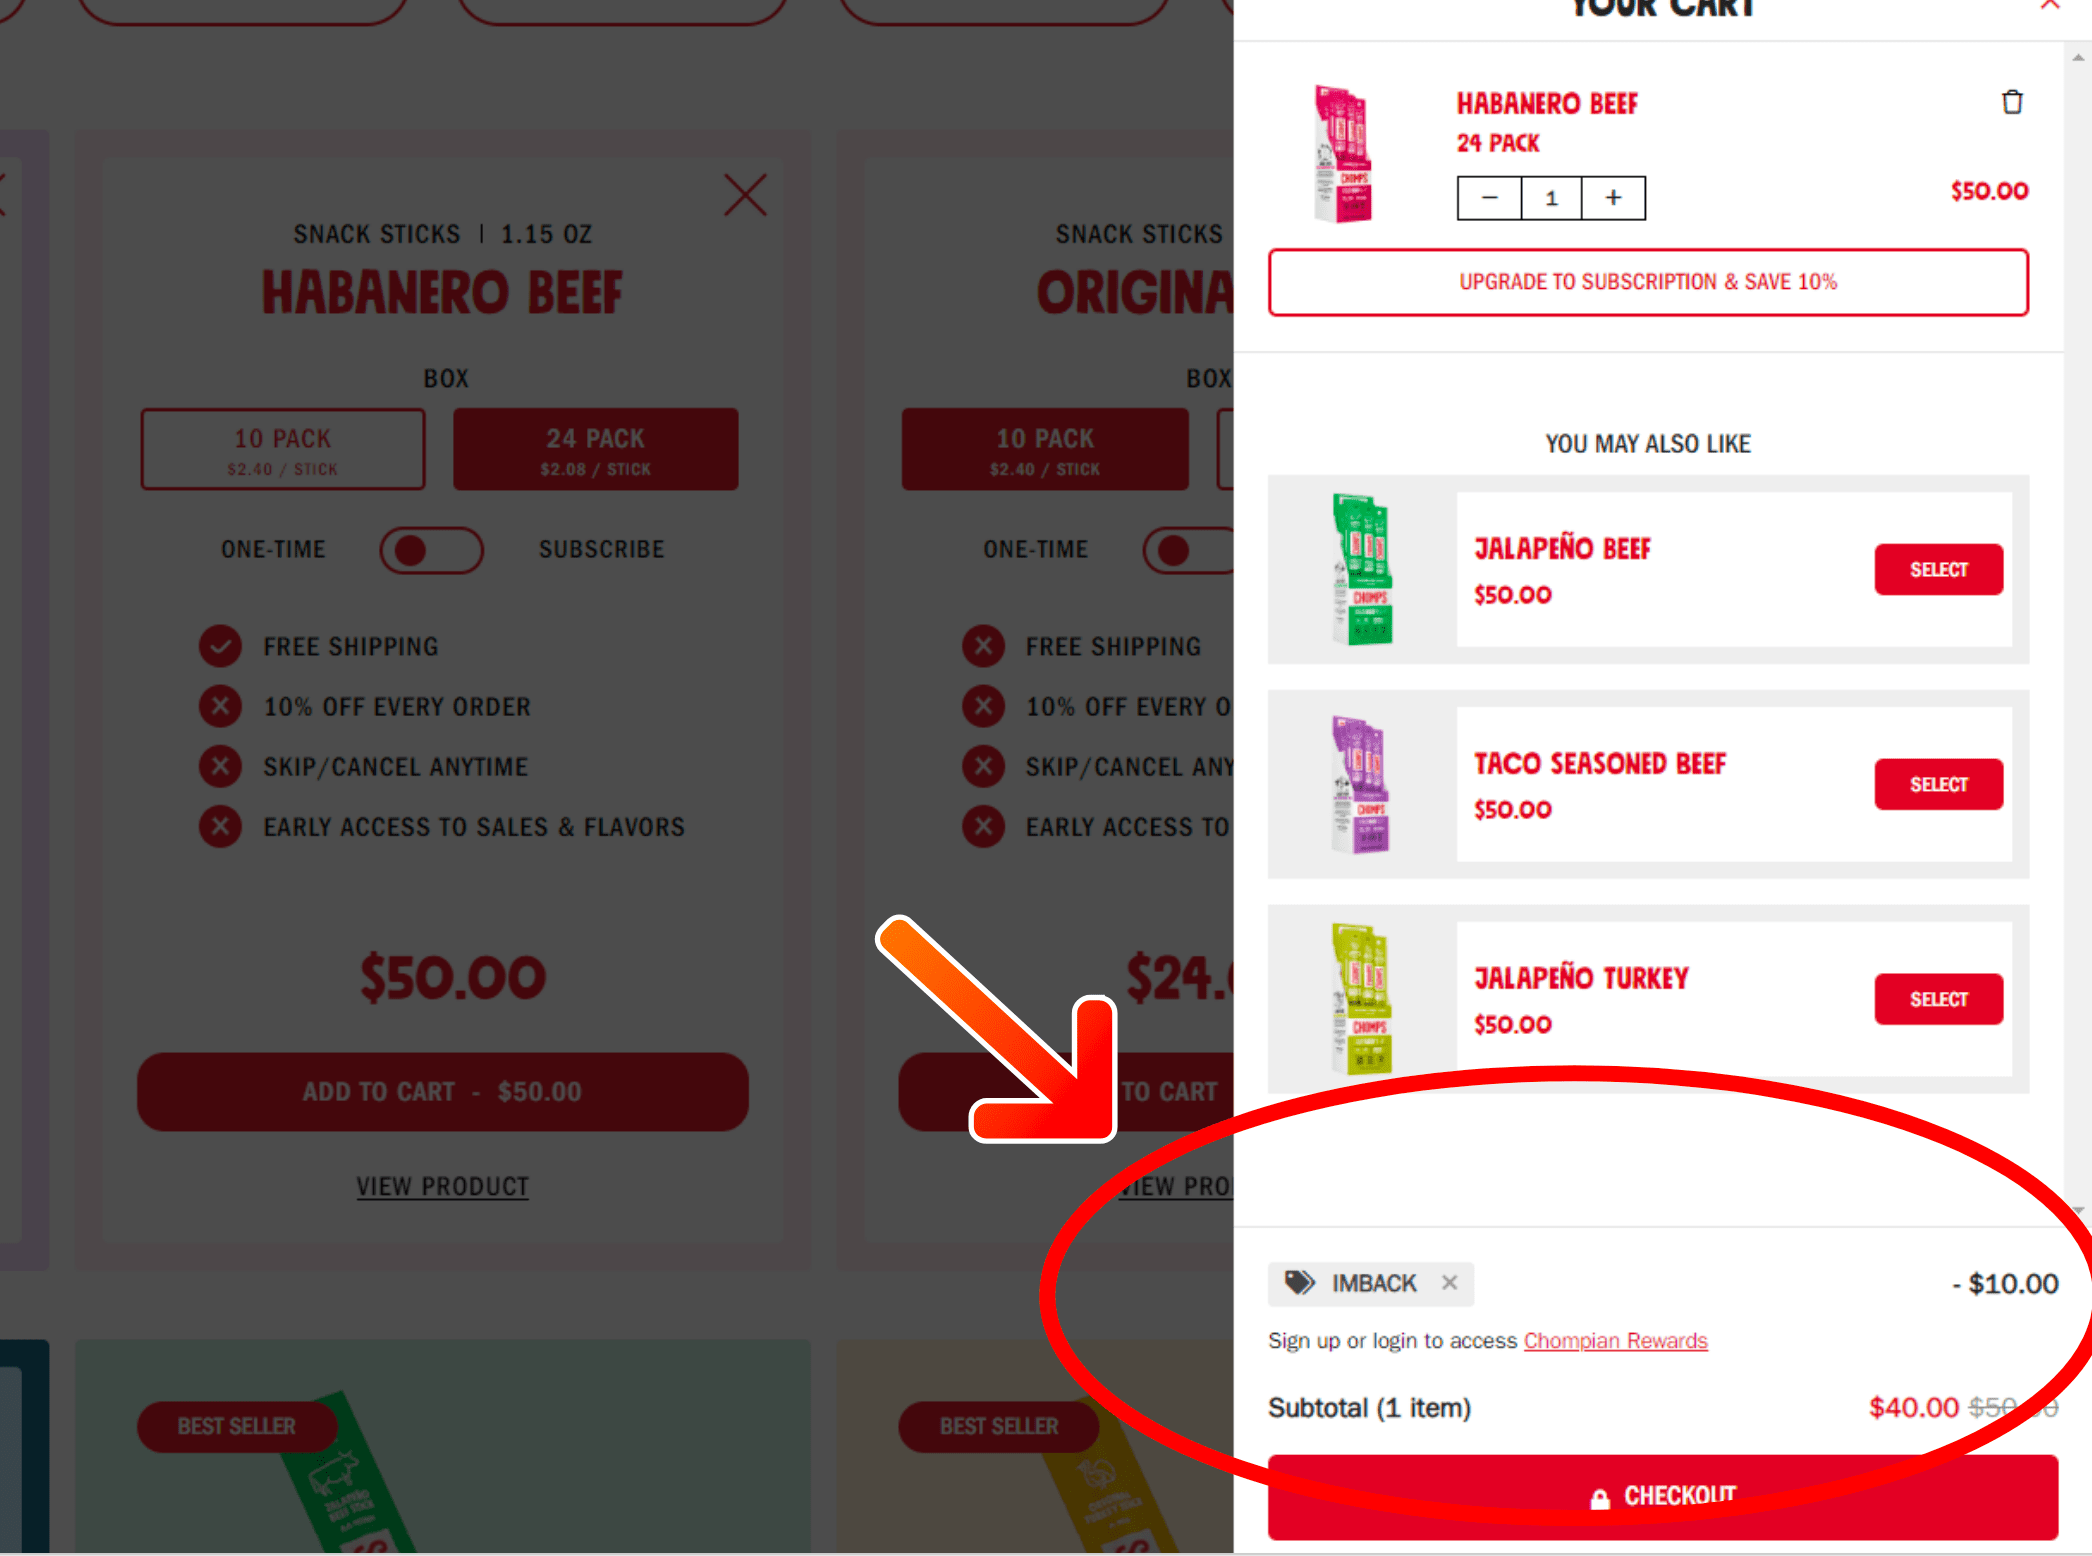Click the cart scrollbar down arrow
The image size is (2092, 1556).
coord(2078,1210)
